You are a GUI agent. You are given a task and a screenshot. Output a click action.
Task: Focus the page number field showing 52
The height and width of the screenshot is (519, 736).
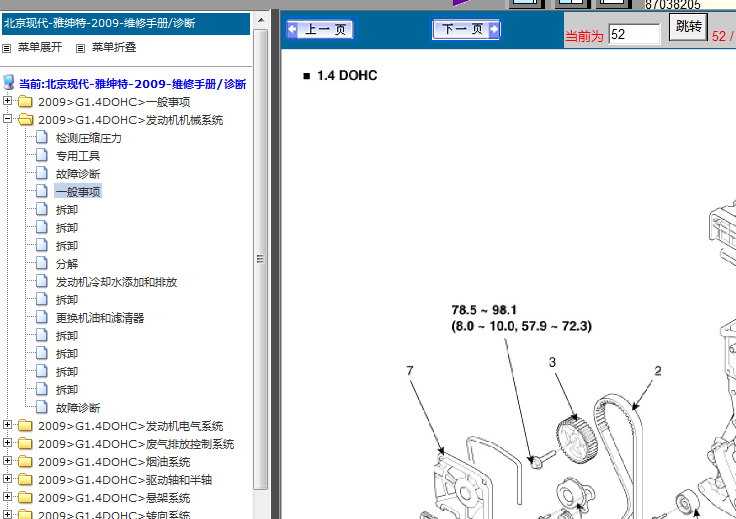(x=635, y=34)
